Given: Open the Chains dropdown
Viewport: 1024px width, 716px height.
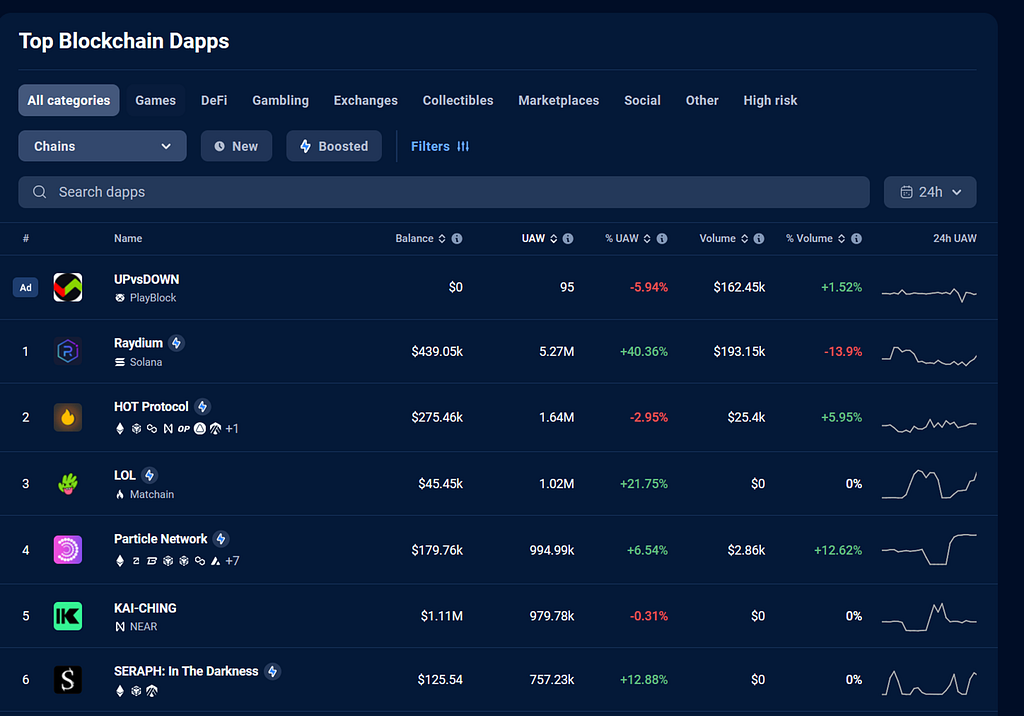Looking at the screenshot, I should [103, 146].
